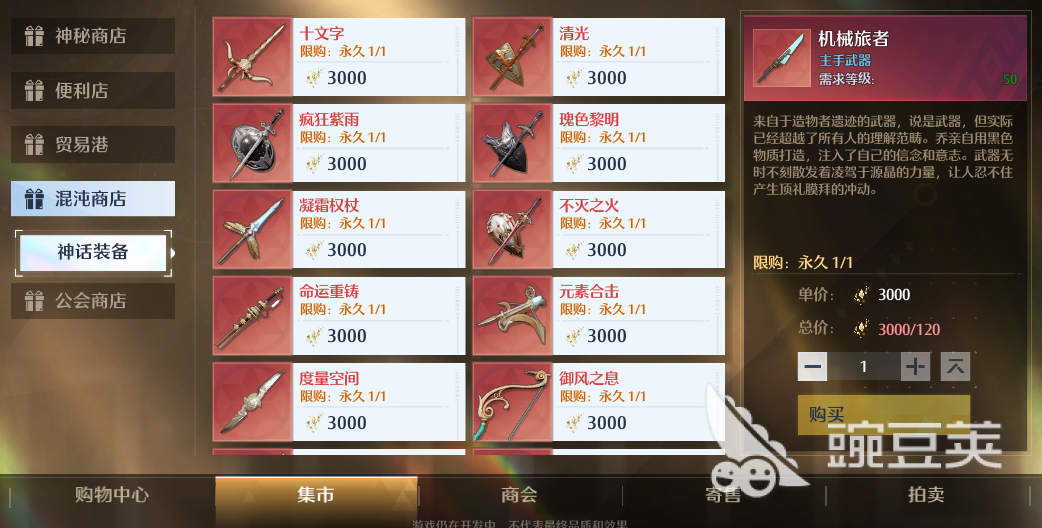
Task: Click the quantity input field
Action: [864, 367]
